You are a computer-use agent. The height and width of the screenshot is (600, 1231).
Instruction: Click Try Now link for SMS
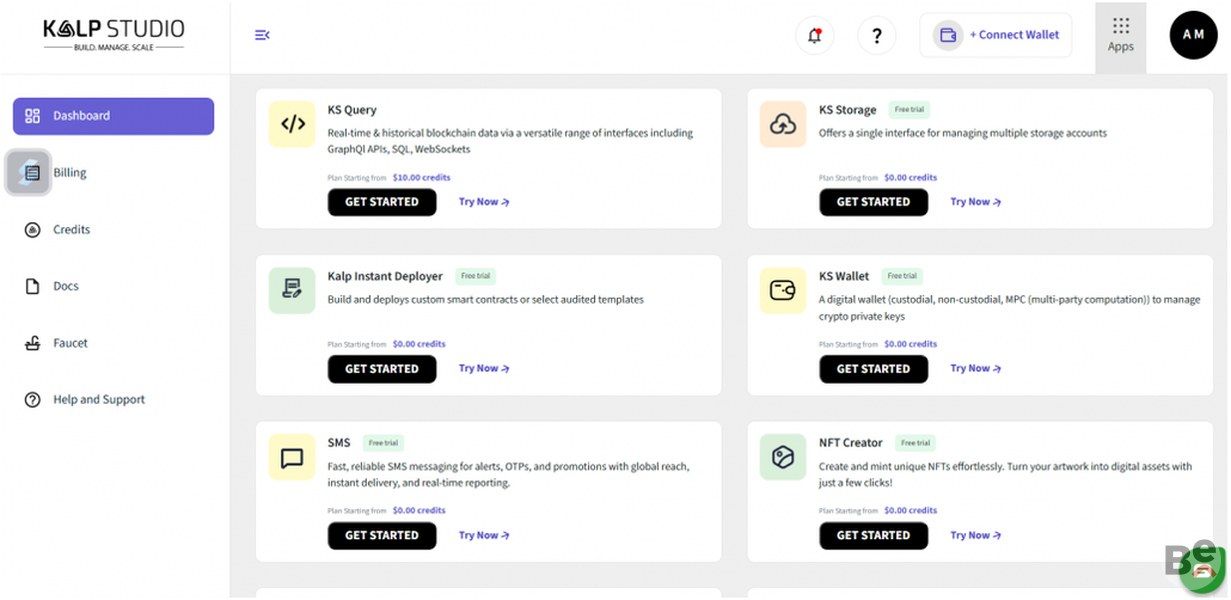pos(484,535)
